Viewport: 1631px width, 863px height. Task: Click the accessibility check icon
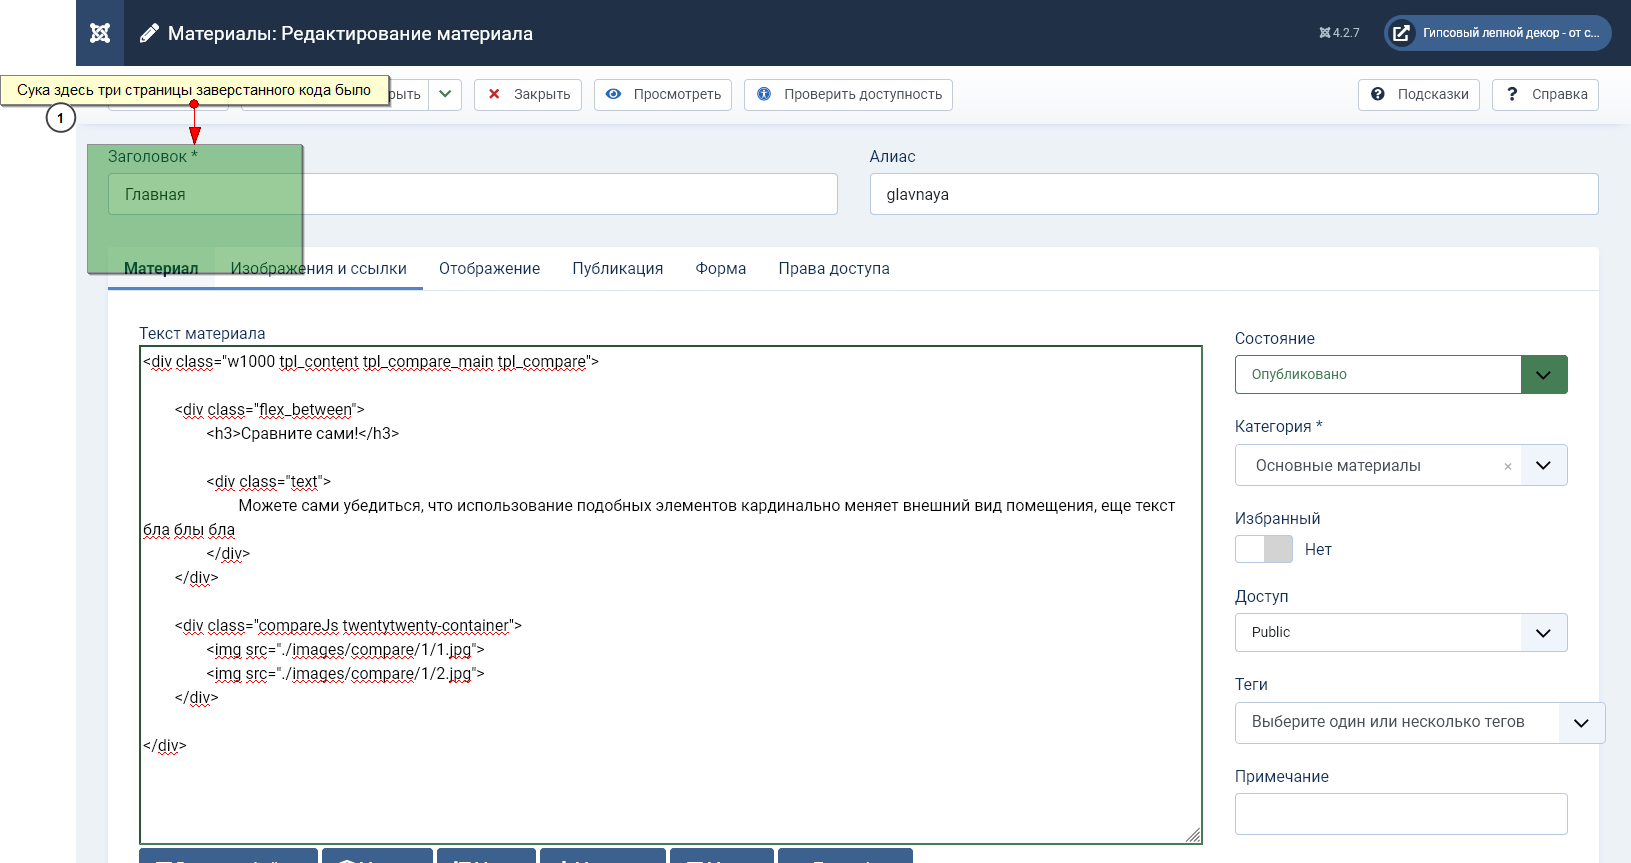(x=764, y=94)
